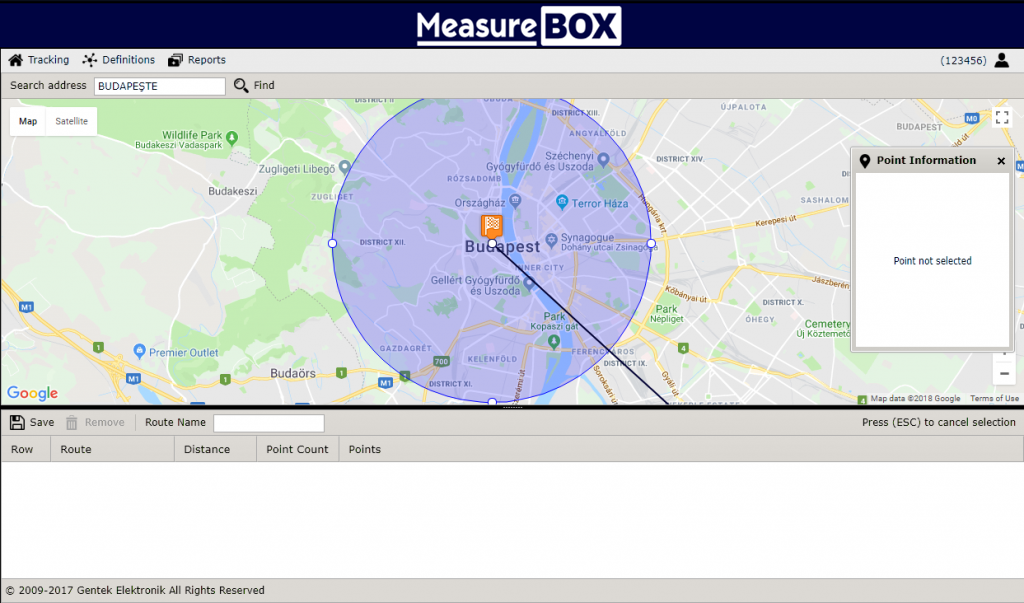
Task: Click the Tracking home icon
Action: click(x=15, y=60)
